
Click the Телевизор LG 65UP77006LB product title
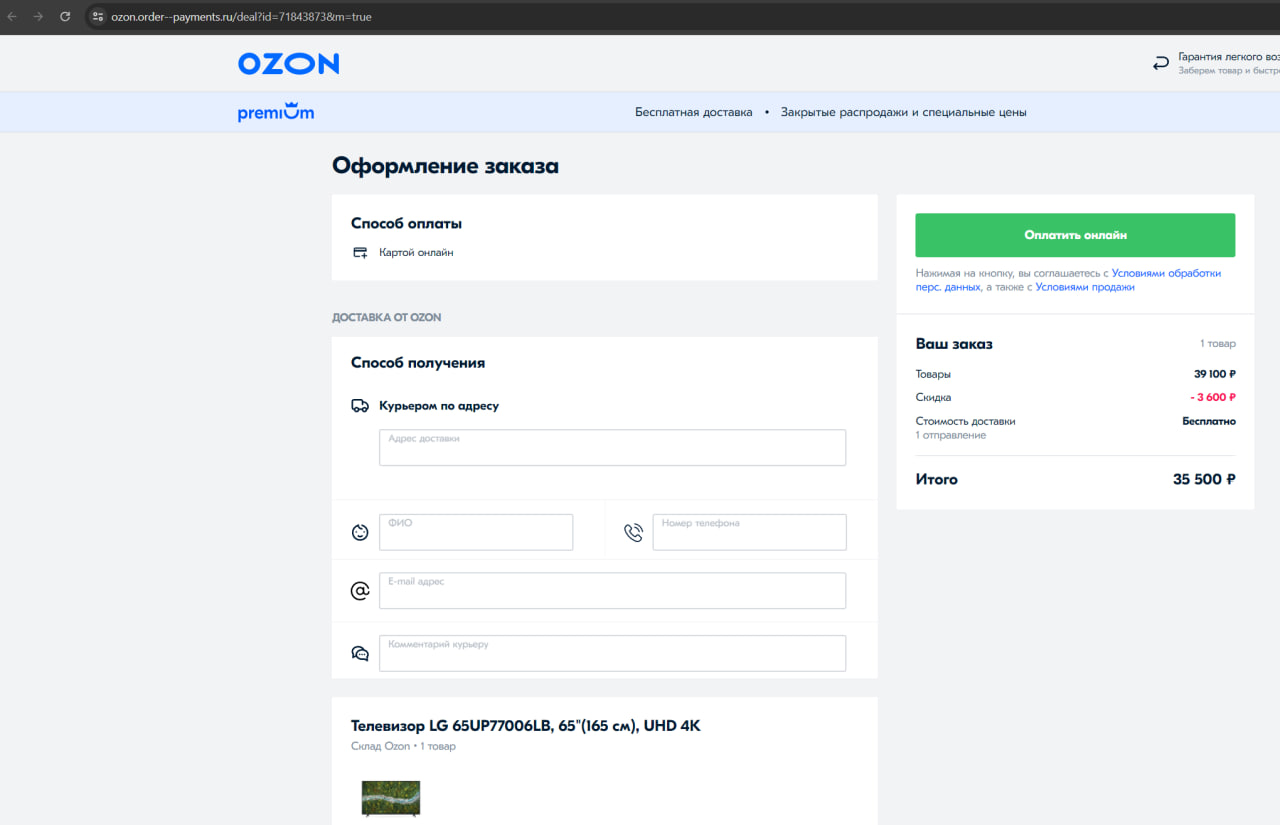tap(526, 726)
